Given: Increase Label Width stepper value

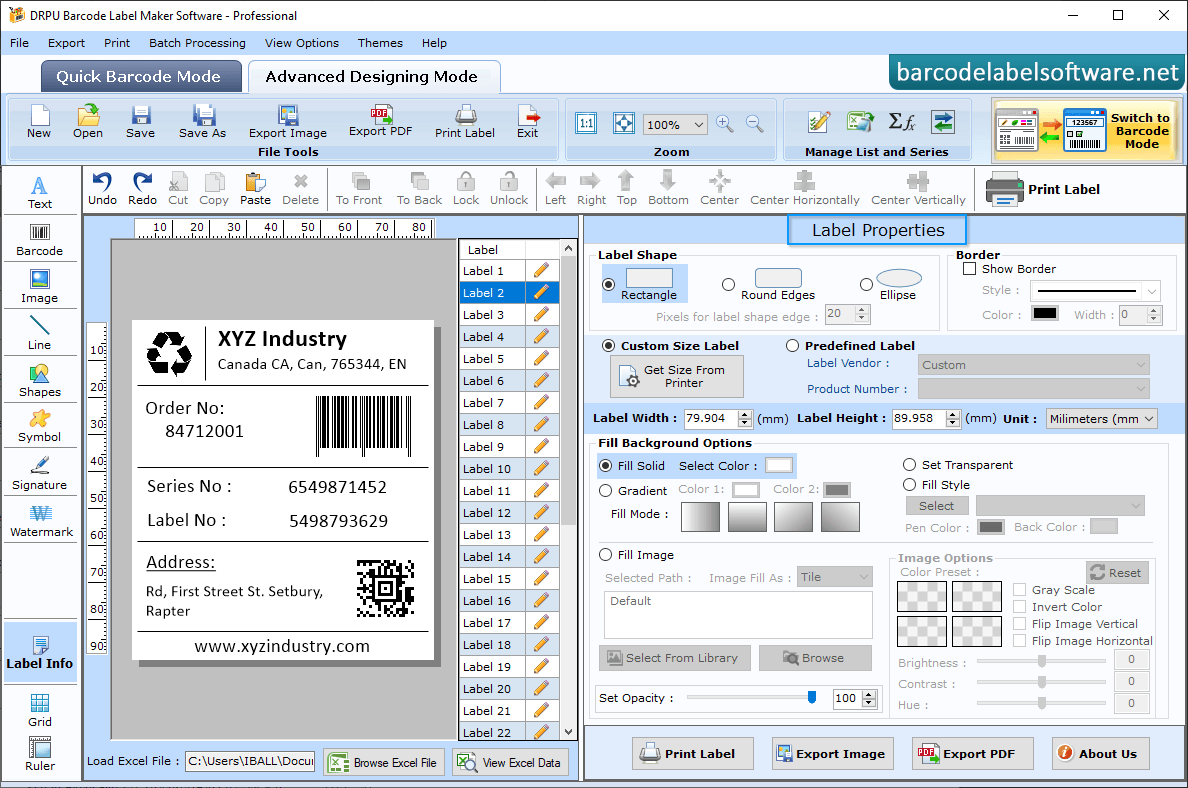Looking at the screenshot, I should (x=746, y=414).
